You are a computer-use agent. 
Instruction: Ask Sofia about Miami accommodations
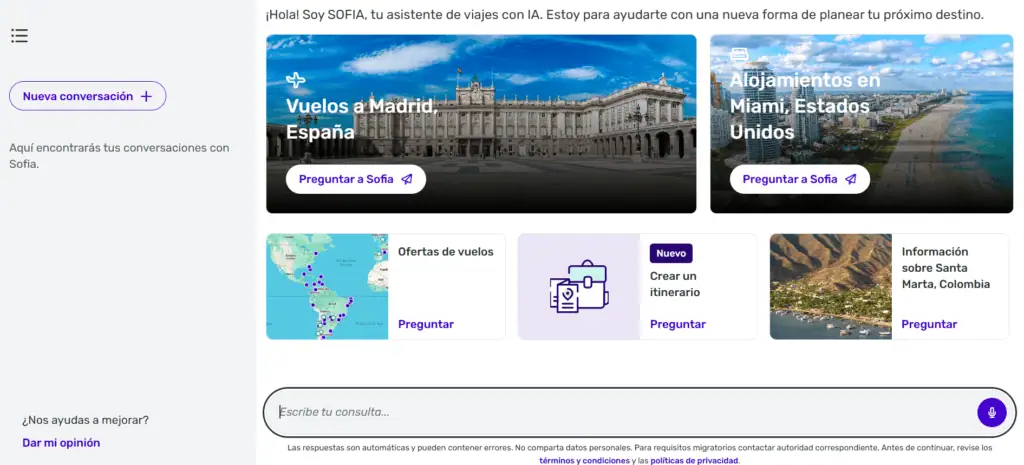(x=799, y=179)
